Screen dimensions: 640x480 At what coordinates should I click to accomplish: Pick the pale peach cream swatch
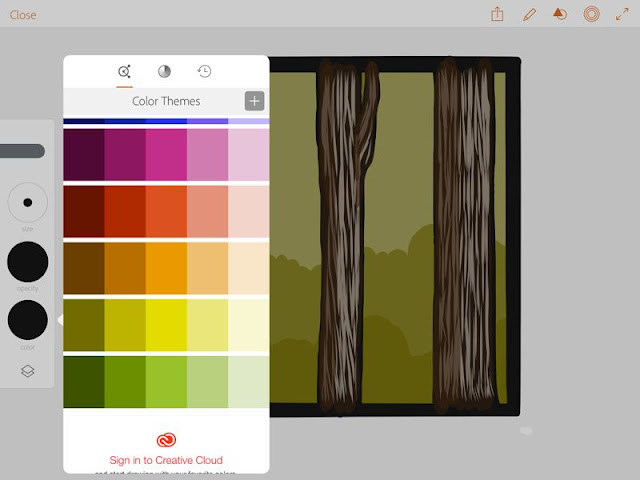coord(249,268)
